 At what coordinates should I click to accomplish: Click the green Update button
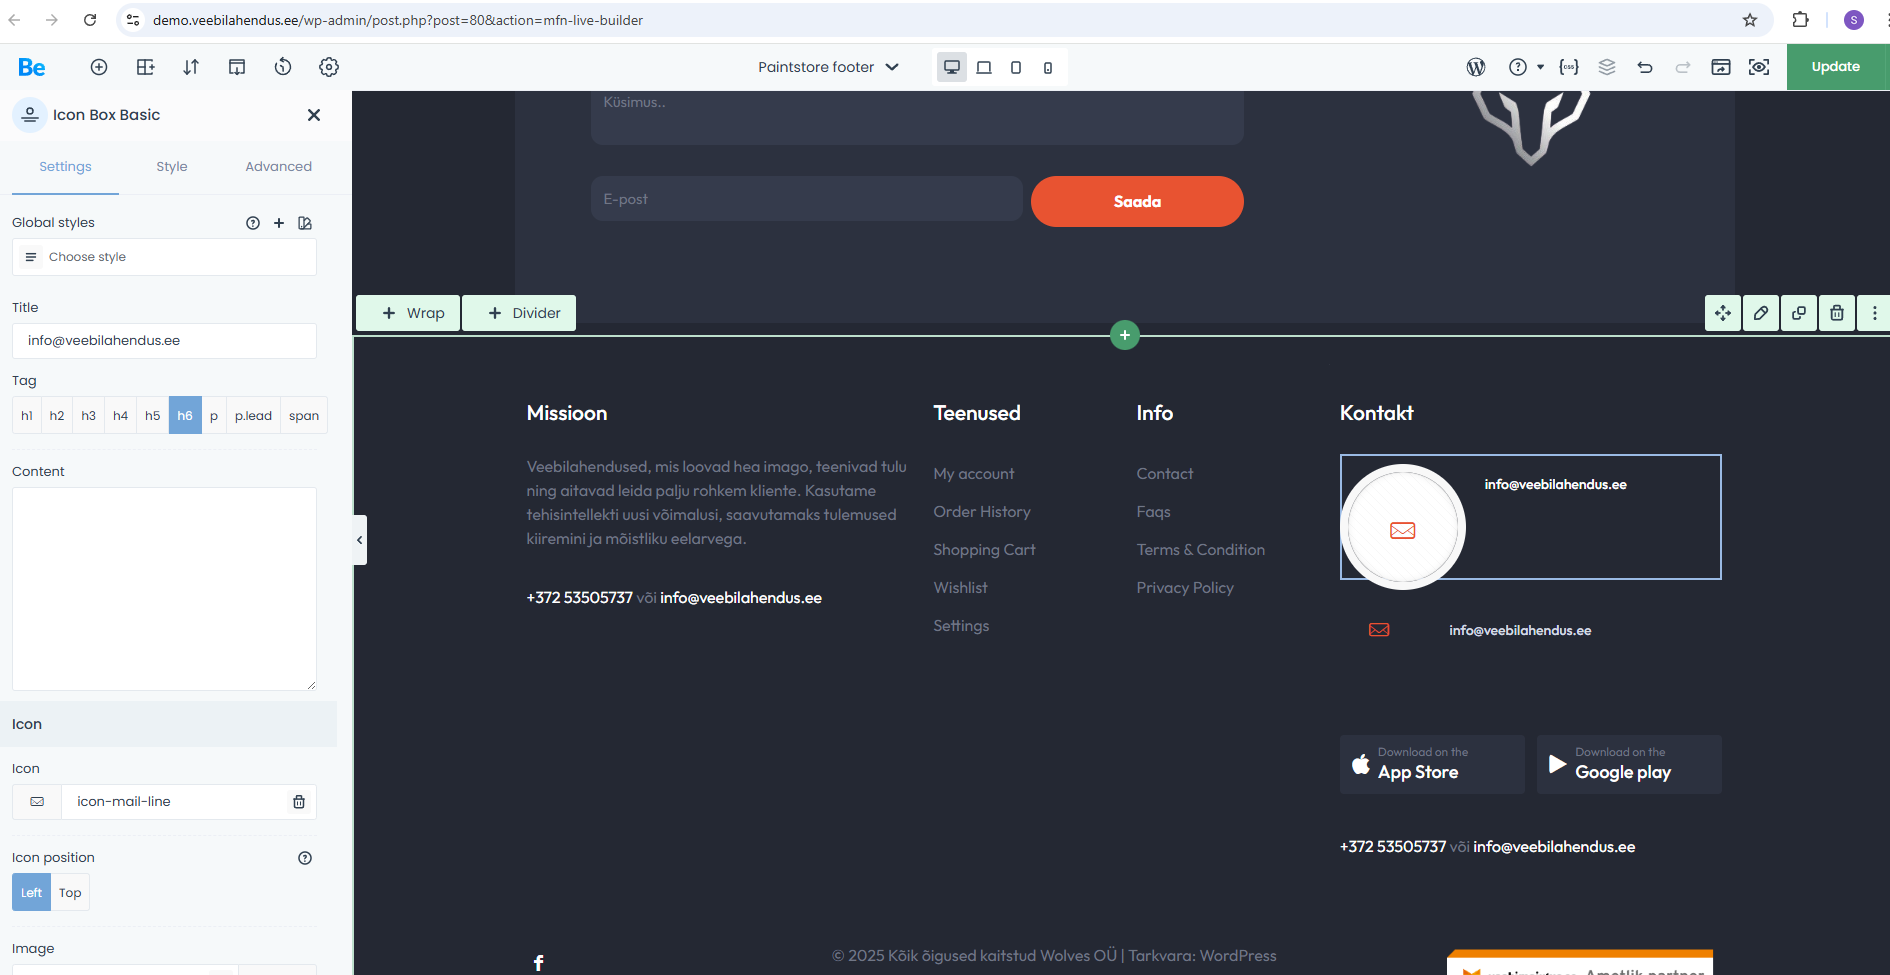coord(1836,67)
